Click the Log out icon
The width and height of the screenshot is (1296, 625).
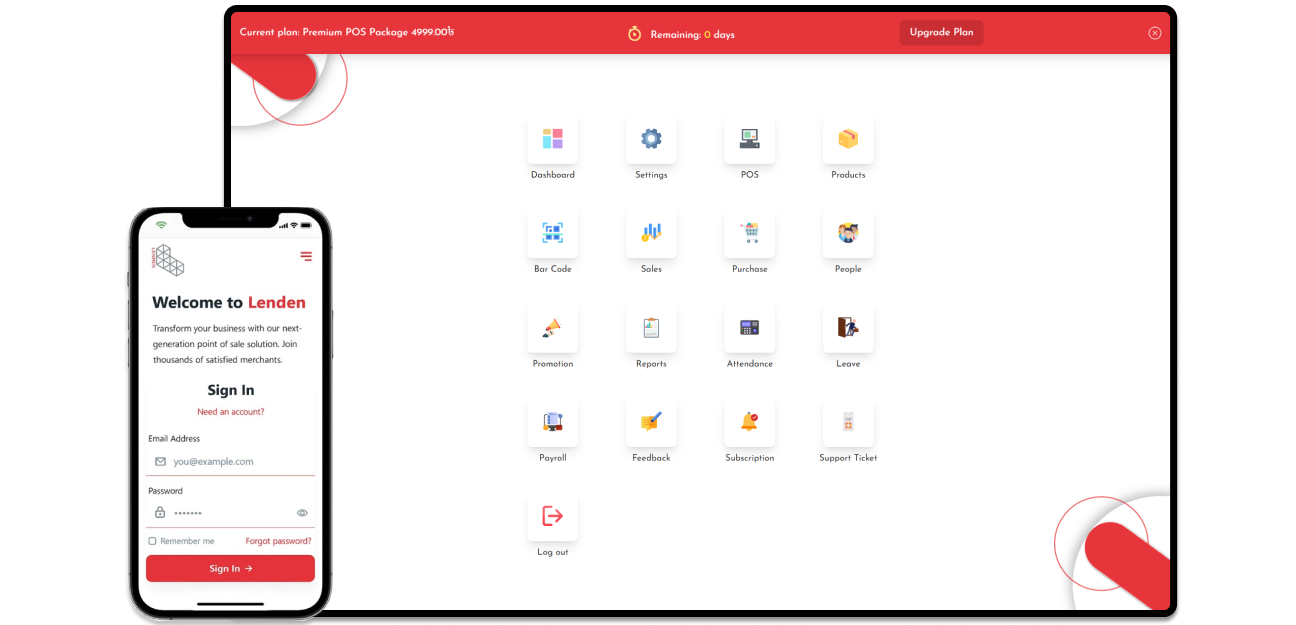tap(552, 516)
